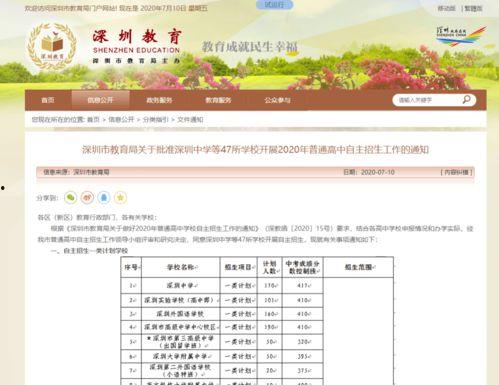Click the 深圳大学附属中学 table cell
499x385 pixels.
pyautogui.click(x=181, y=356)
